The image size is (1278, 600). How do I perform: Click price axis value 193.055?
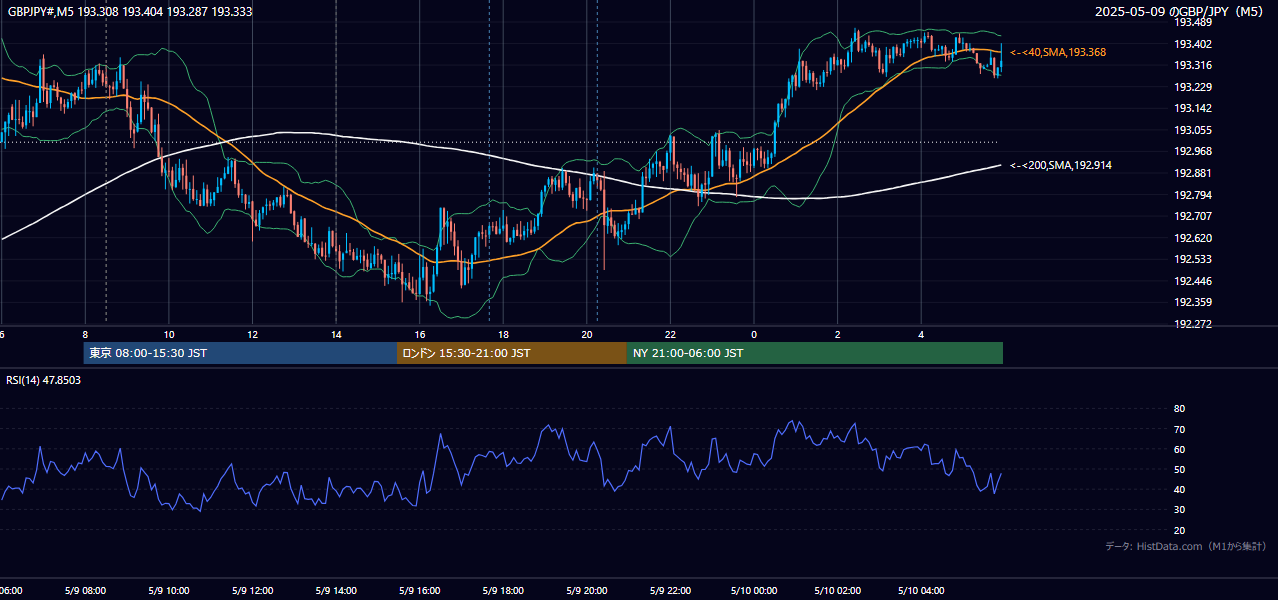1193,130
